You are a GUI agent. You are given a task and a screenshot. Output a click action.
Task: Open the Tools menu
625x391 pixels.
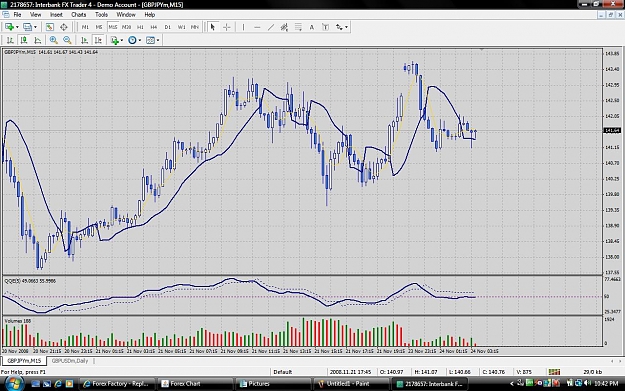101,15
